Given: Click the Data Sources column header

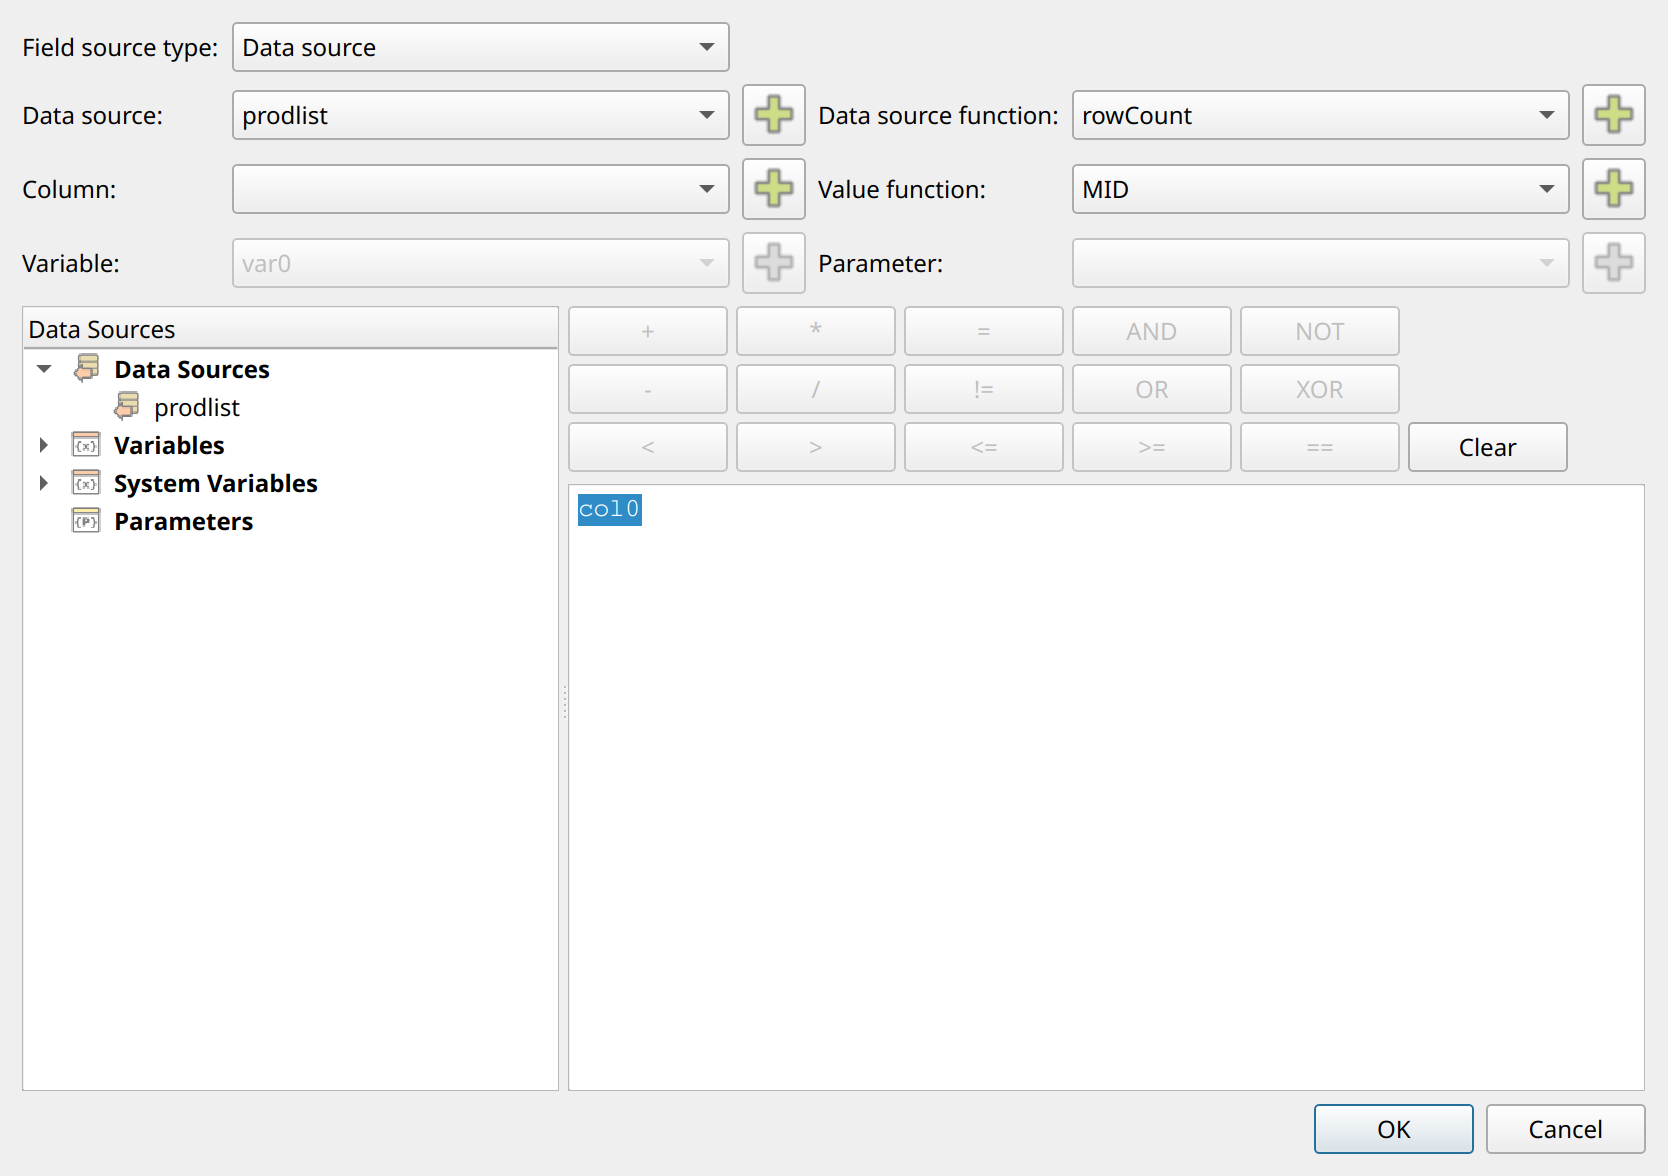Looking at the screenshot, I should [x=290, y=329].
